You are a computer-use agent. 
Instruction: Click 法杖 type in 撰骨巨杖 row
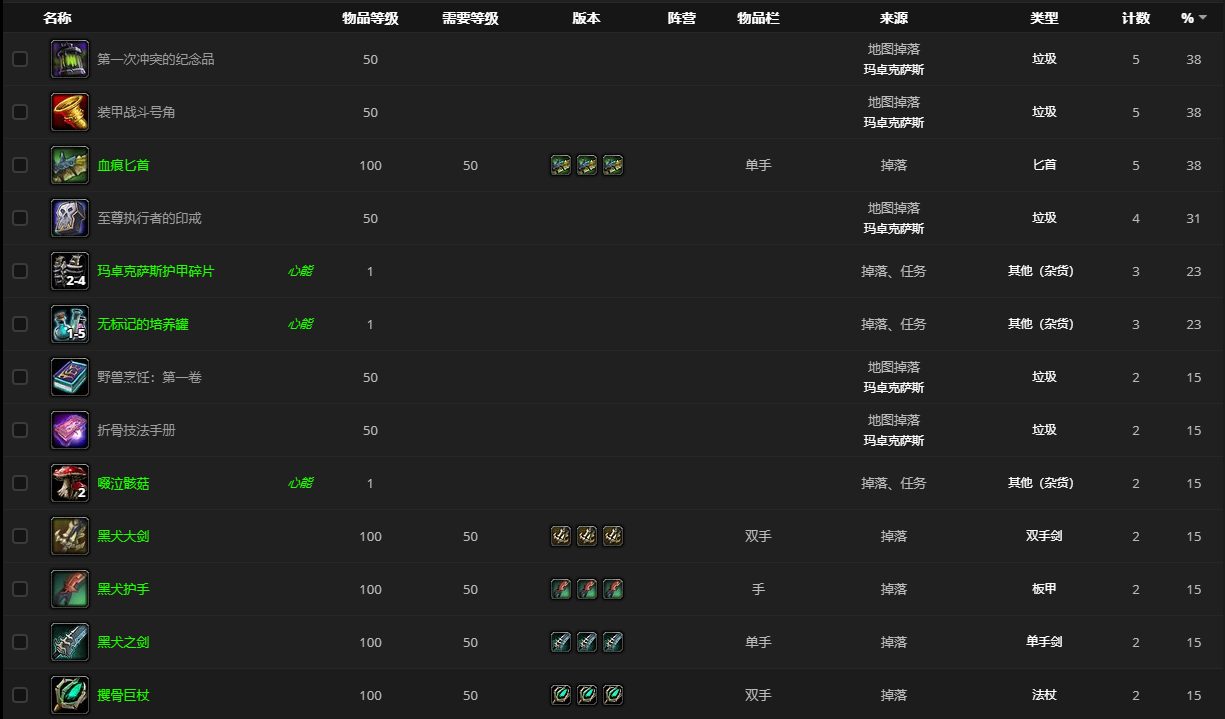(x=1044, y=695)
